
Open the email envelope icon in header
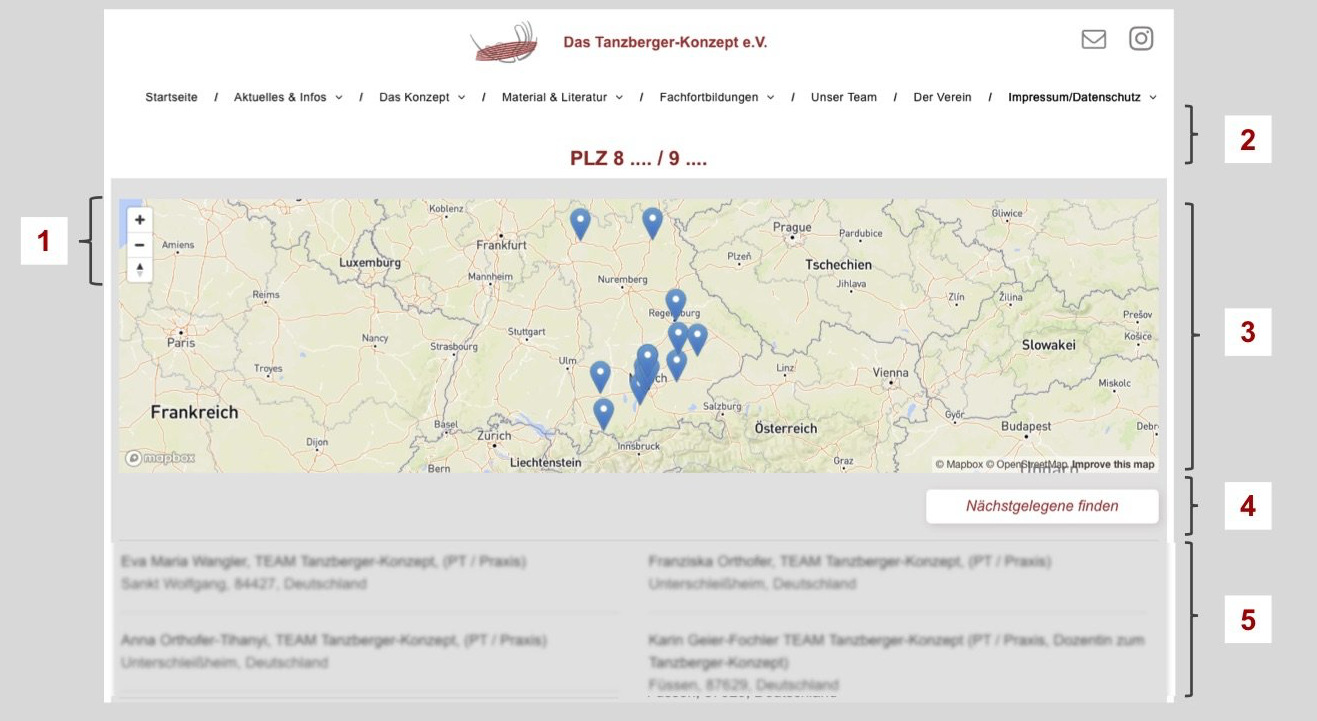[x=1094, y=40]
